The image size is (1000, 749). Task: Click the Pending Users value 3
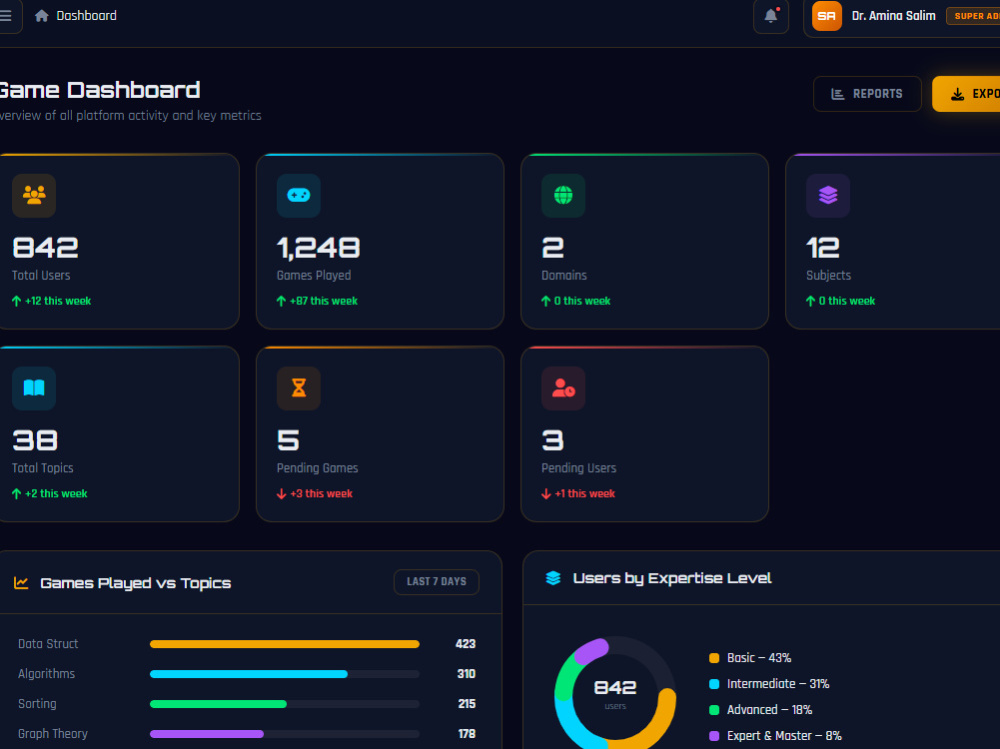pyautogui.click(x=553, y=440)
